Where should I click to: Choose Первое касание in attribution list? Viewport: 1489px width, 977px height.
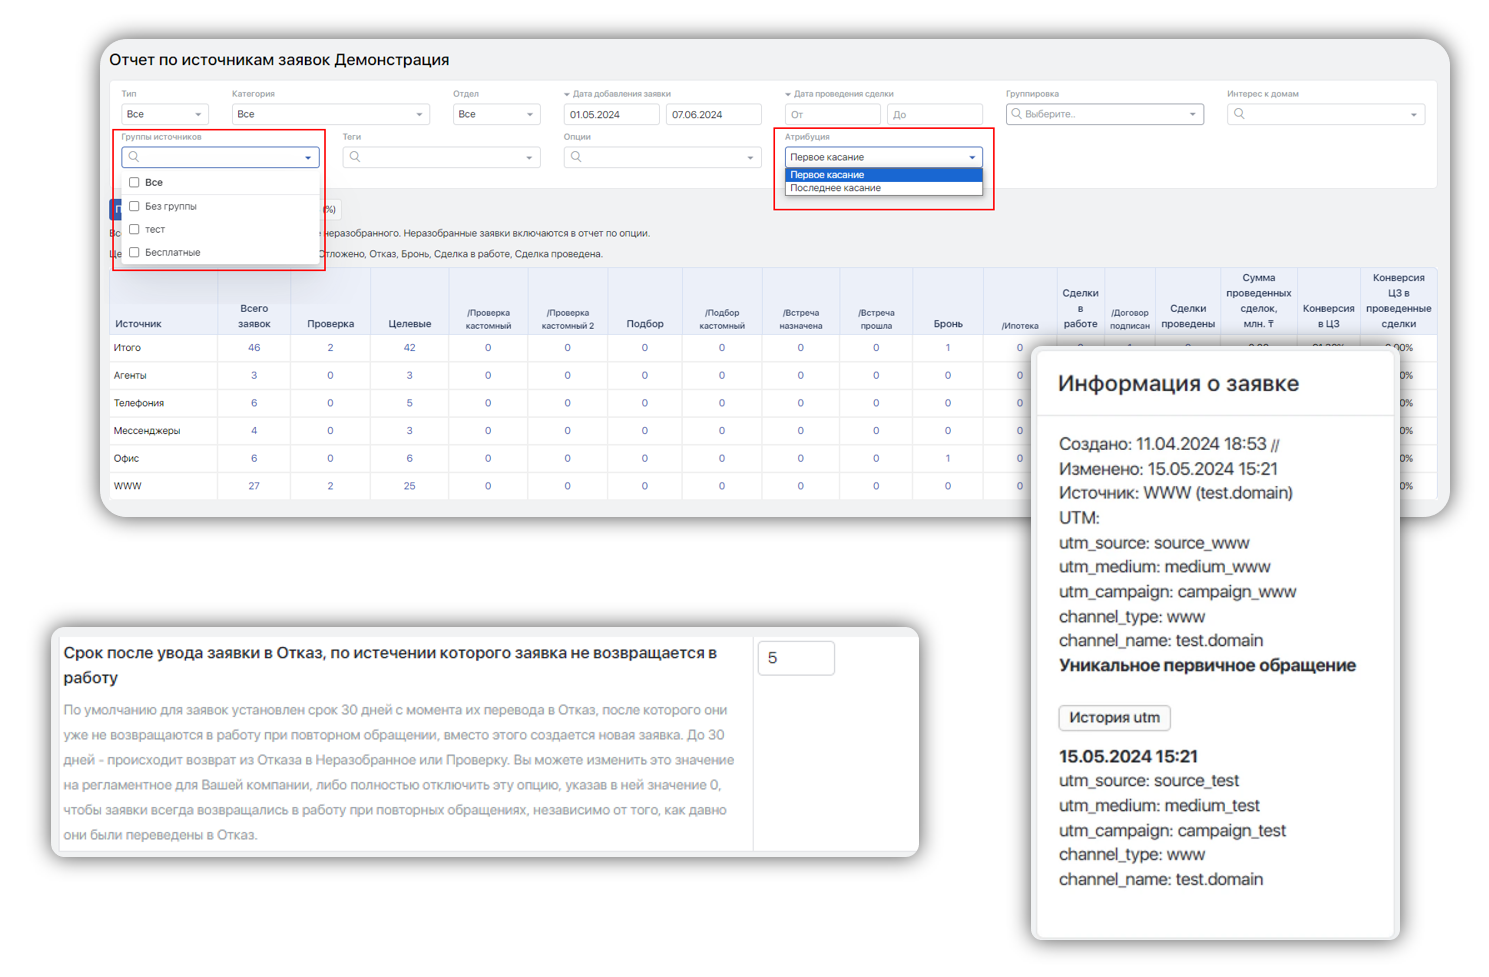(828, 175)
